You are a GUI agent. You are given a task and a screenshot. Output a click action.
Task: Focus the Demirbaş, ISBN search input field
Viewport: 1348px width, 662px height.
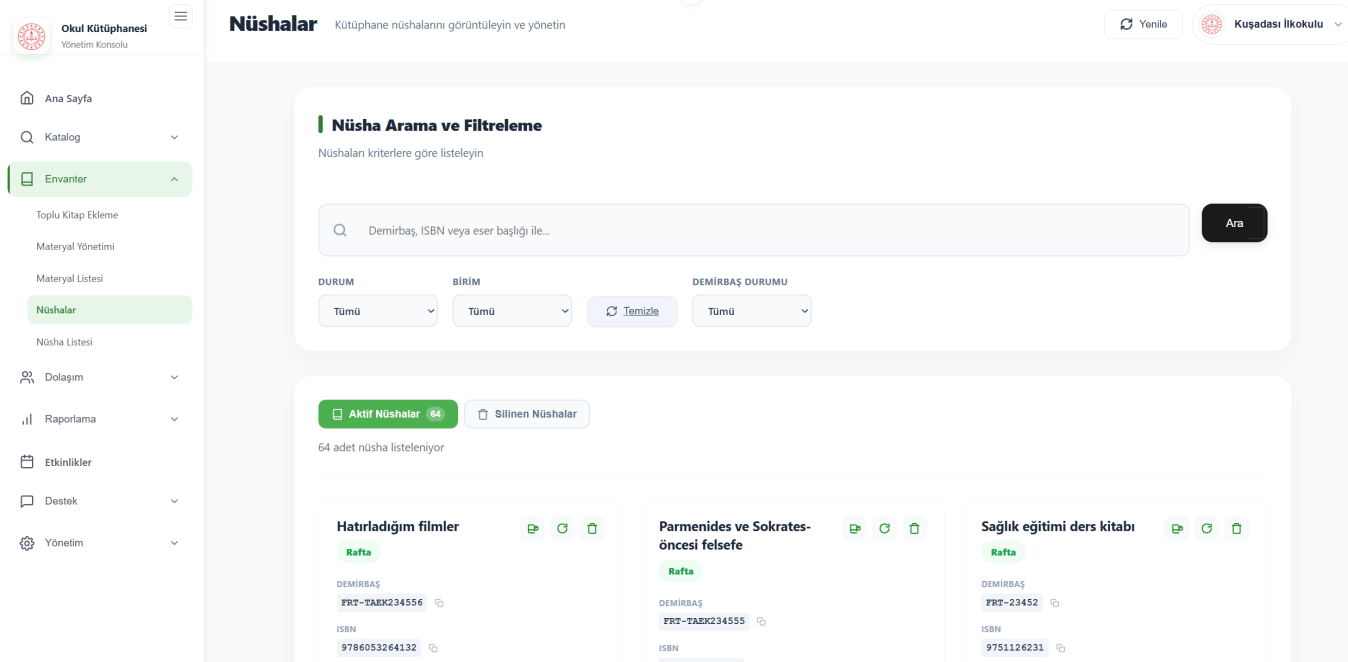coord(754,230)
